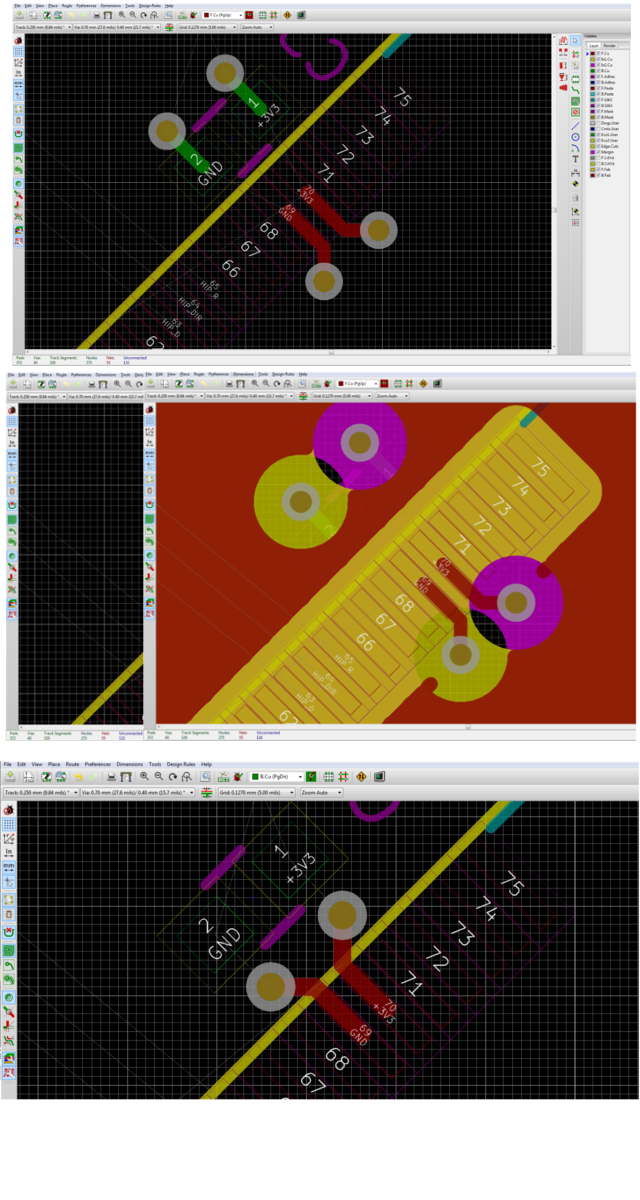Click Page settings icon in bottom window
Image resolution: width=640 pixels, height=1200 pixels.
pyautogui.click(x=28, y=776)
